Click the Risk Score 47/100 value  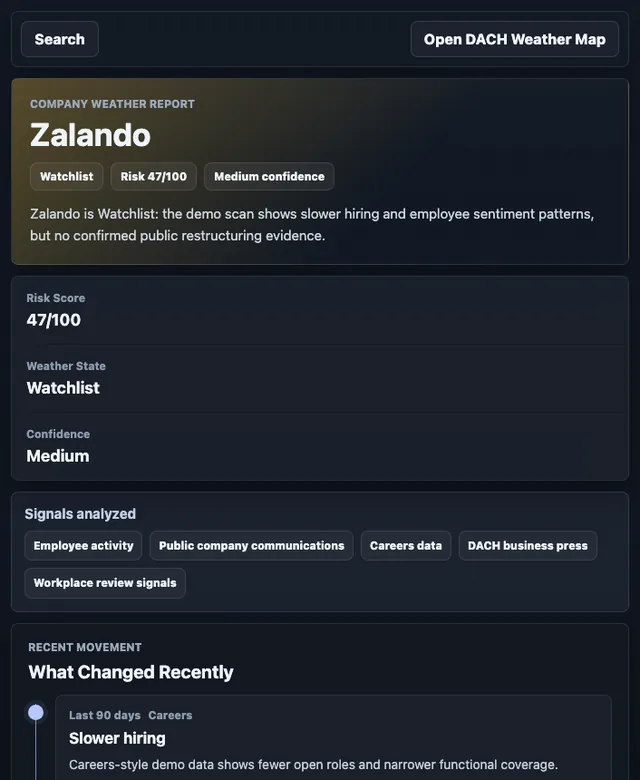(54, 320)
